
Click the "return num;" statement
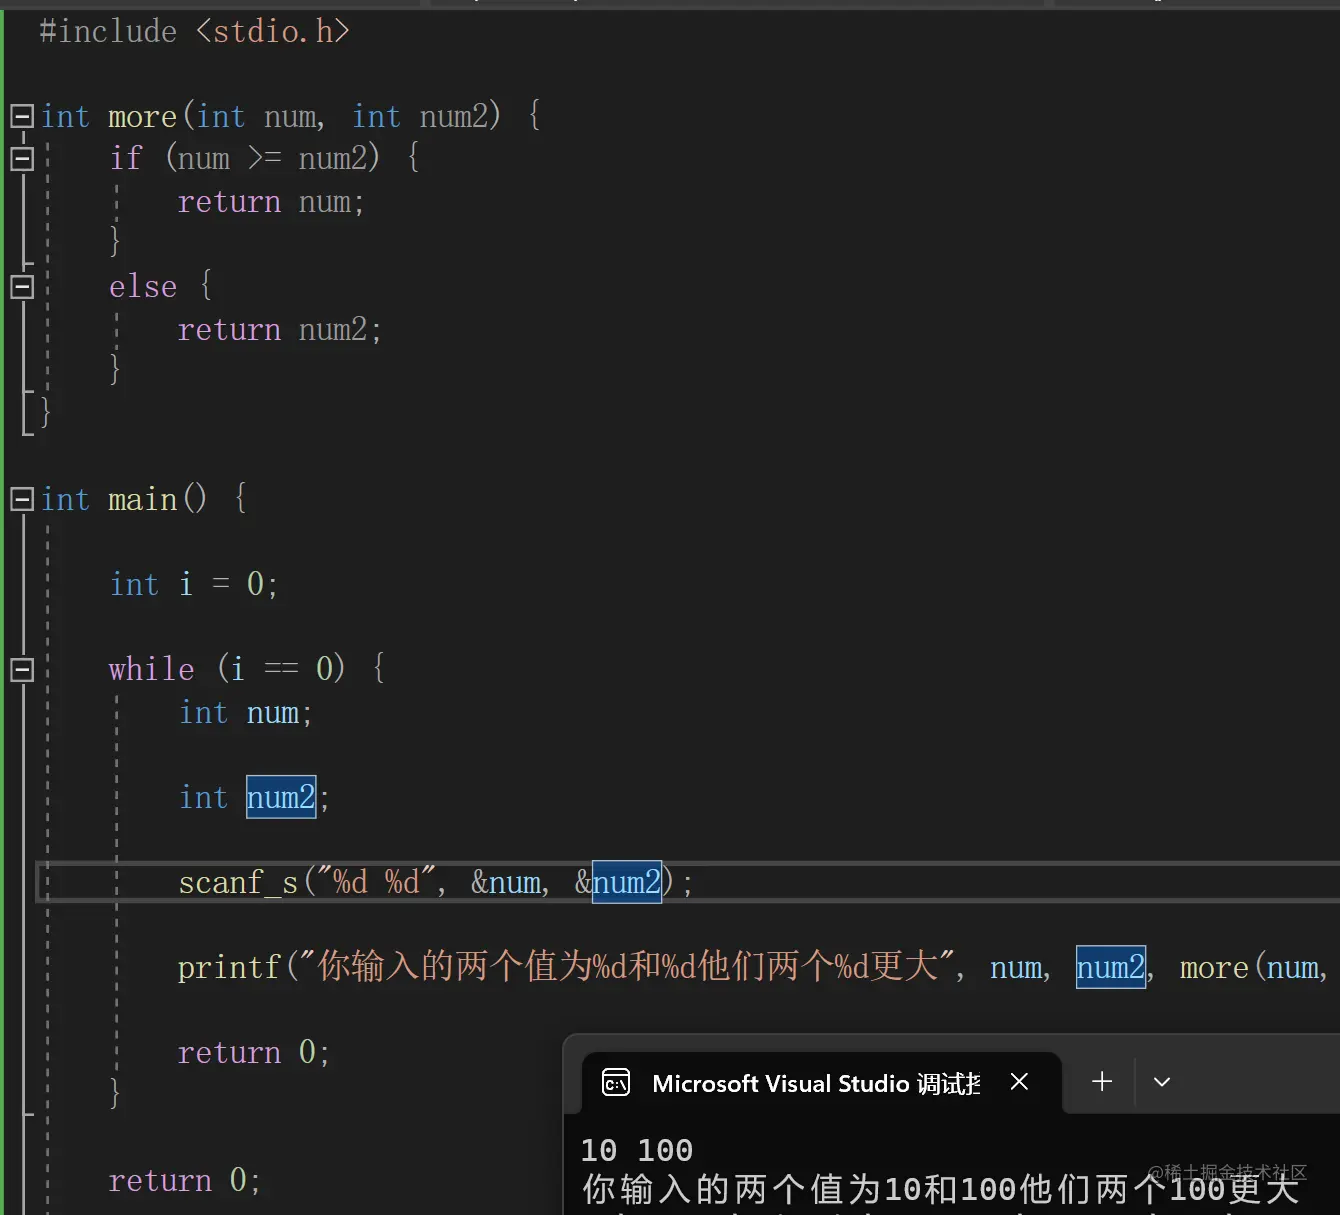click(271, 202)
